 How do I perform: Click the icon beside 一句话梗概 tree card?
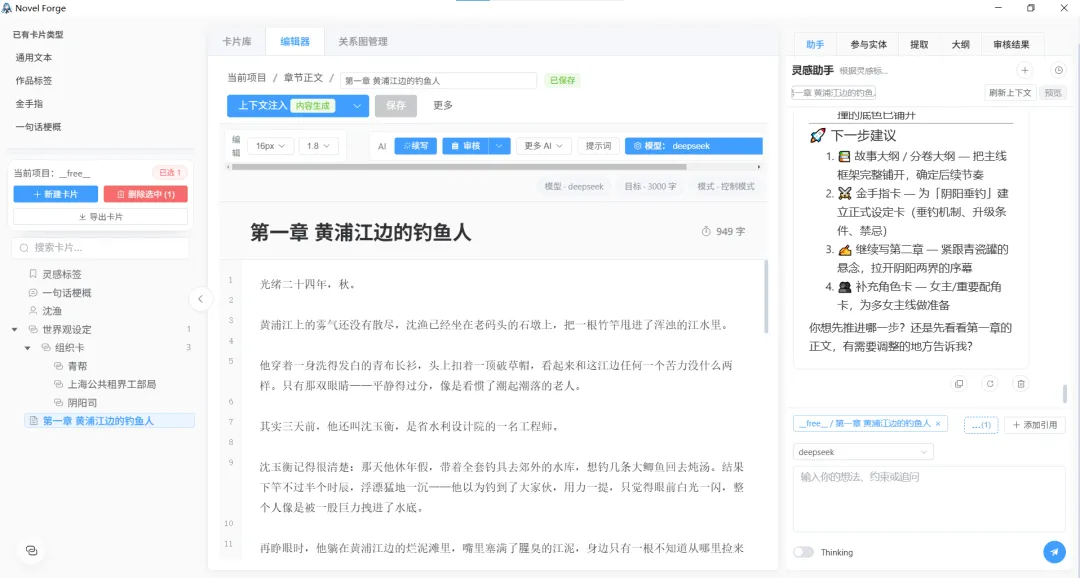(x=32, y=293)
